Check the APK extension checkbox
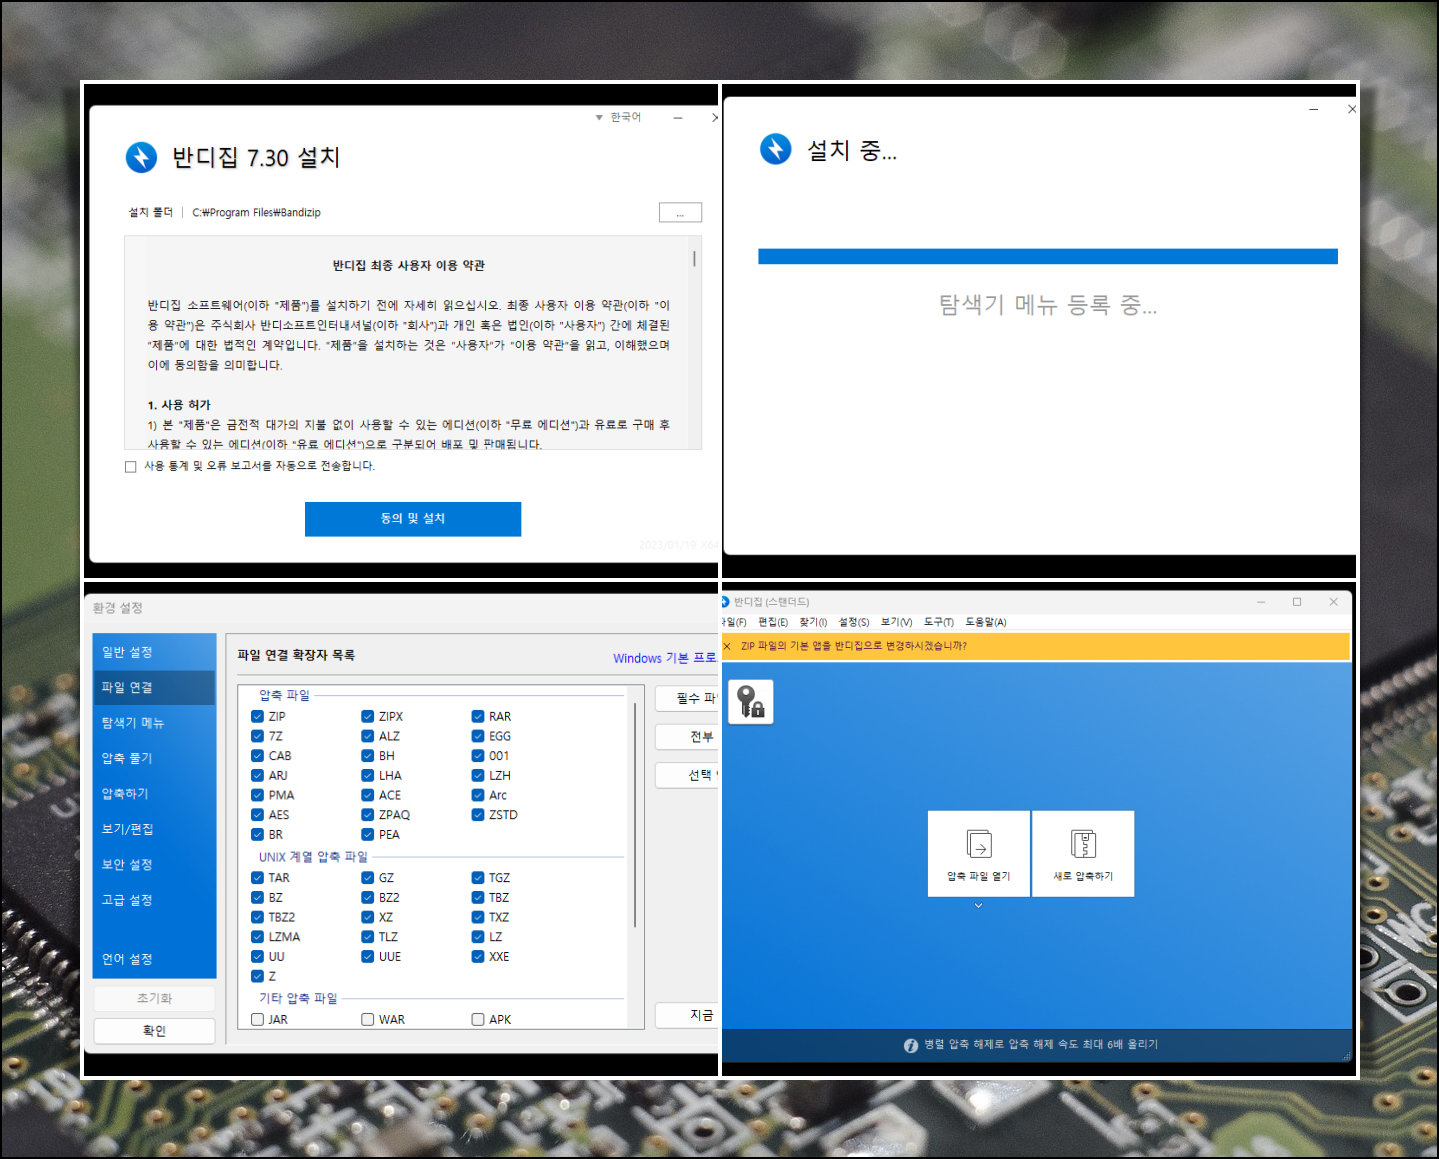The image size is (1439, 1159). point(478,1020)
